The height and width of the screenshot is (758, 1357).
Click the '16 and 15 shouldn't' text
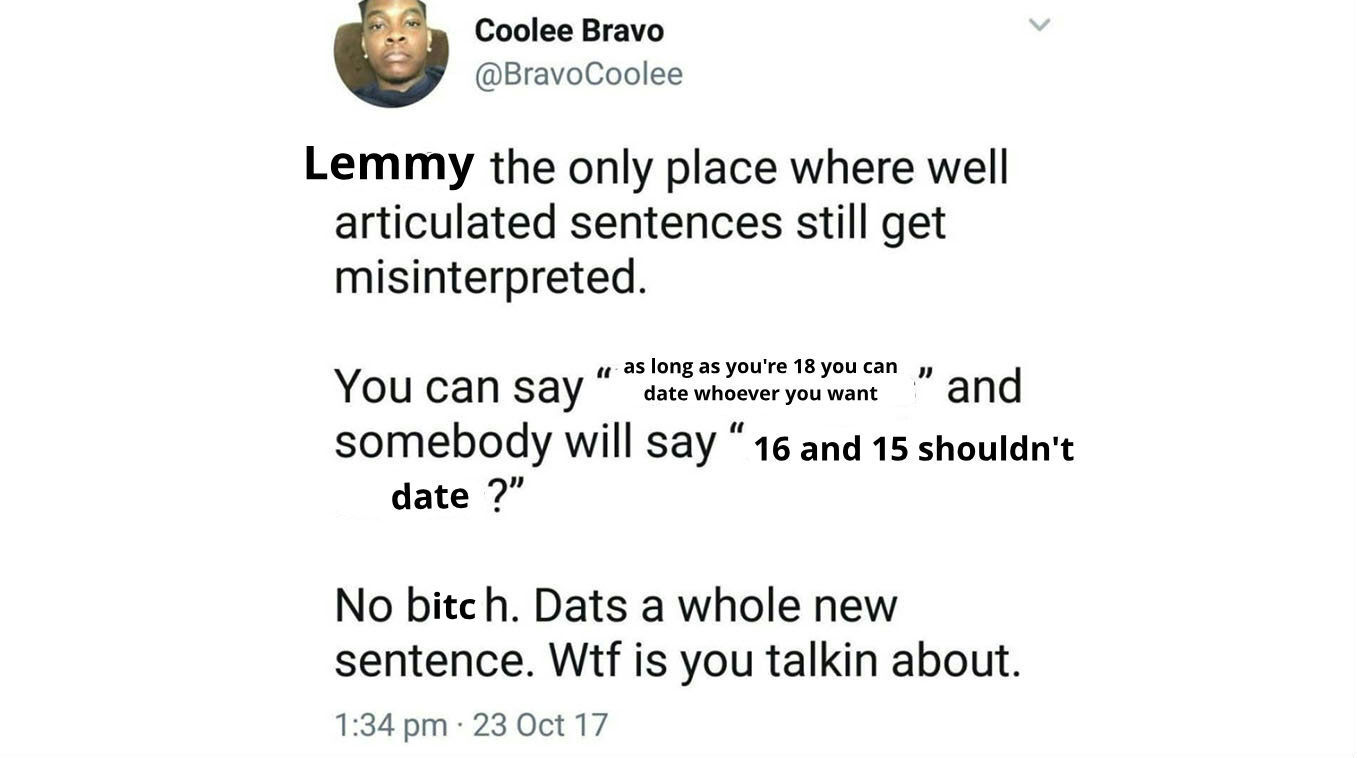click(913, 449)
